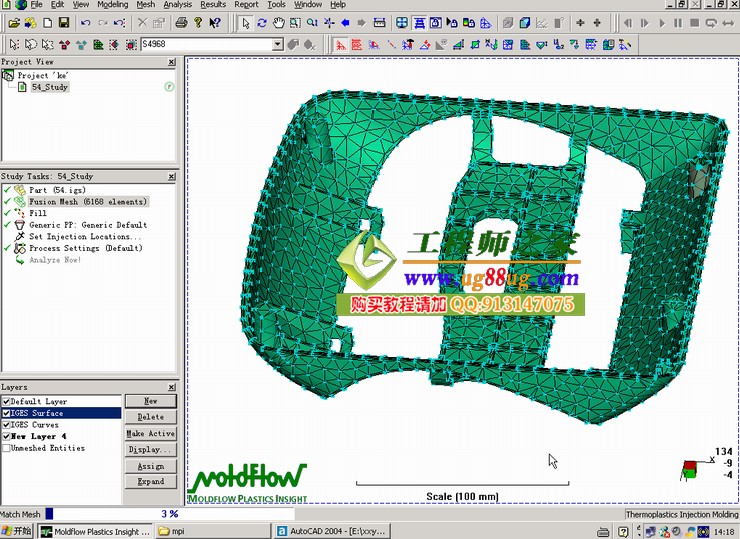Click the Step Back animation button

(628, 23)
